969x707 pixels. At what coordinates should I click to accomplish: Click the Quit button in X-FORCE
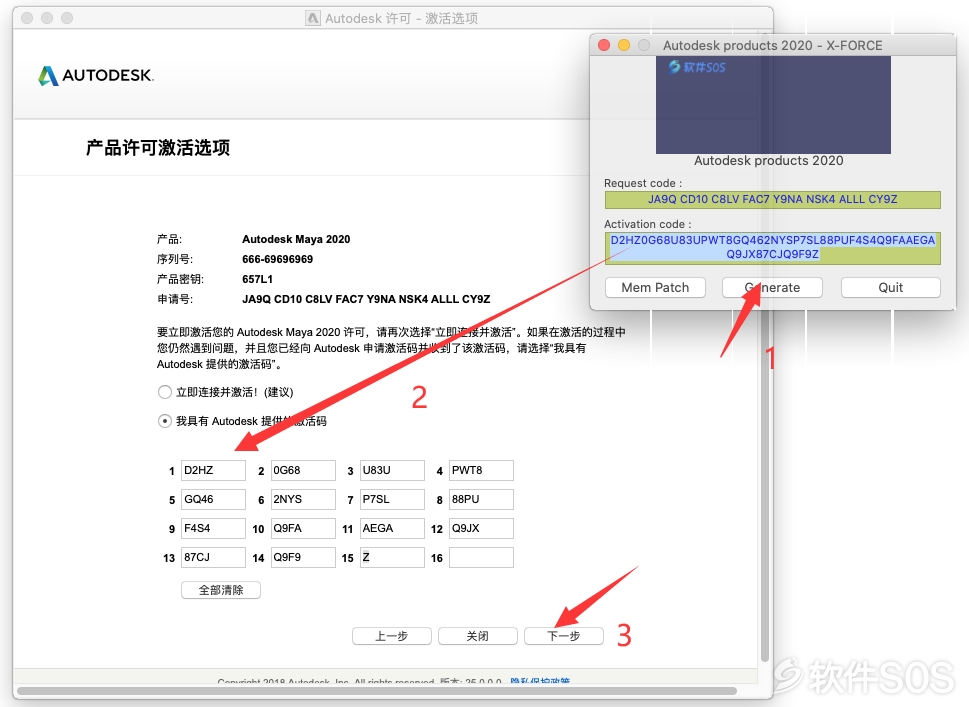tap(891, 287)
